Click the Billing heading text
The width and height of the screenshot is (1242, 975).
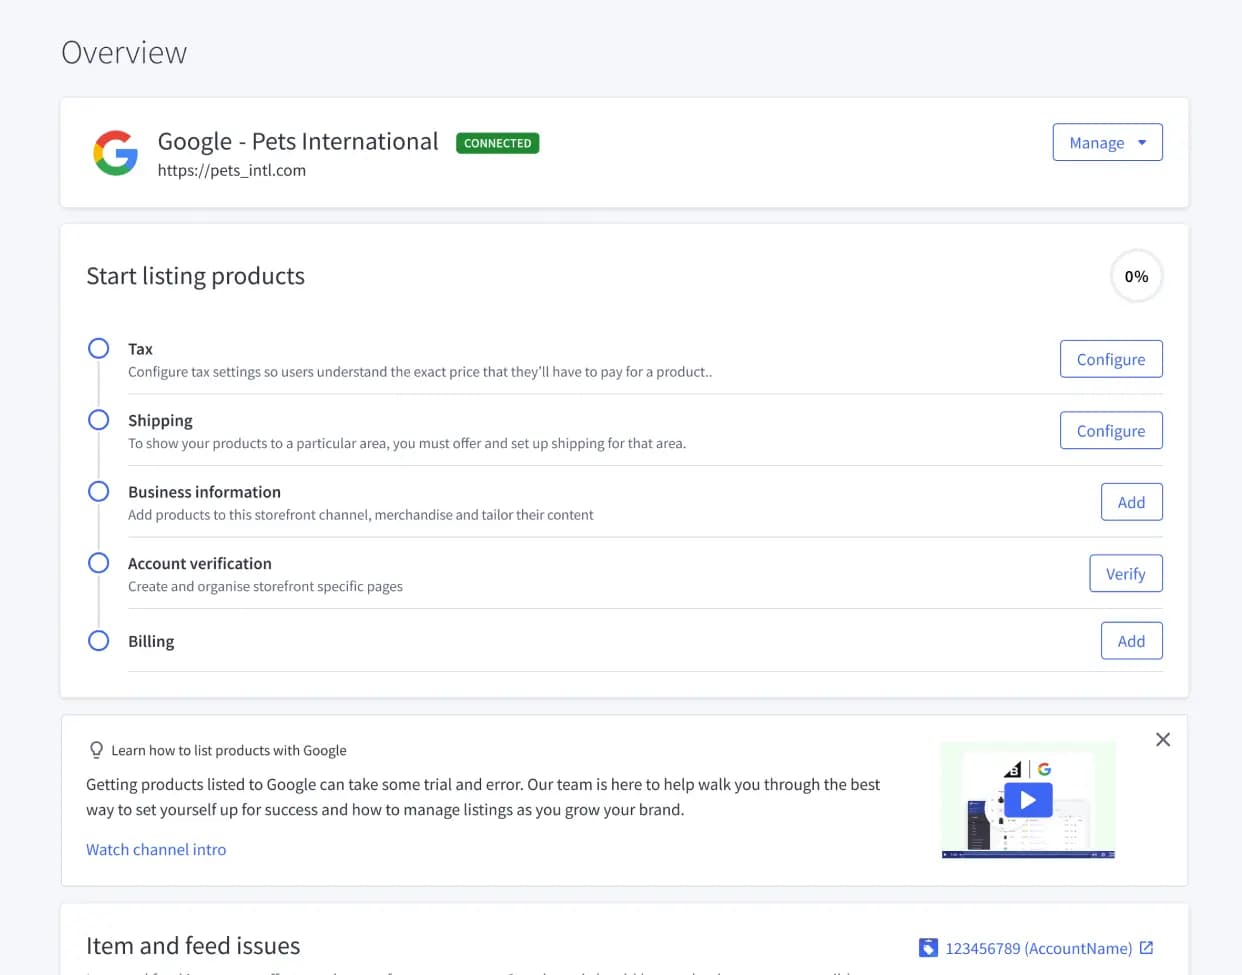[151, 642]
